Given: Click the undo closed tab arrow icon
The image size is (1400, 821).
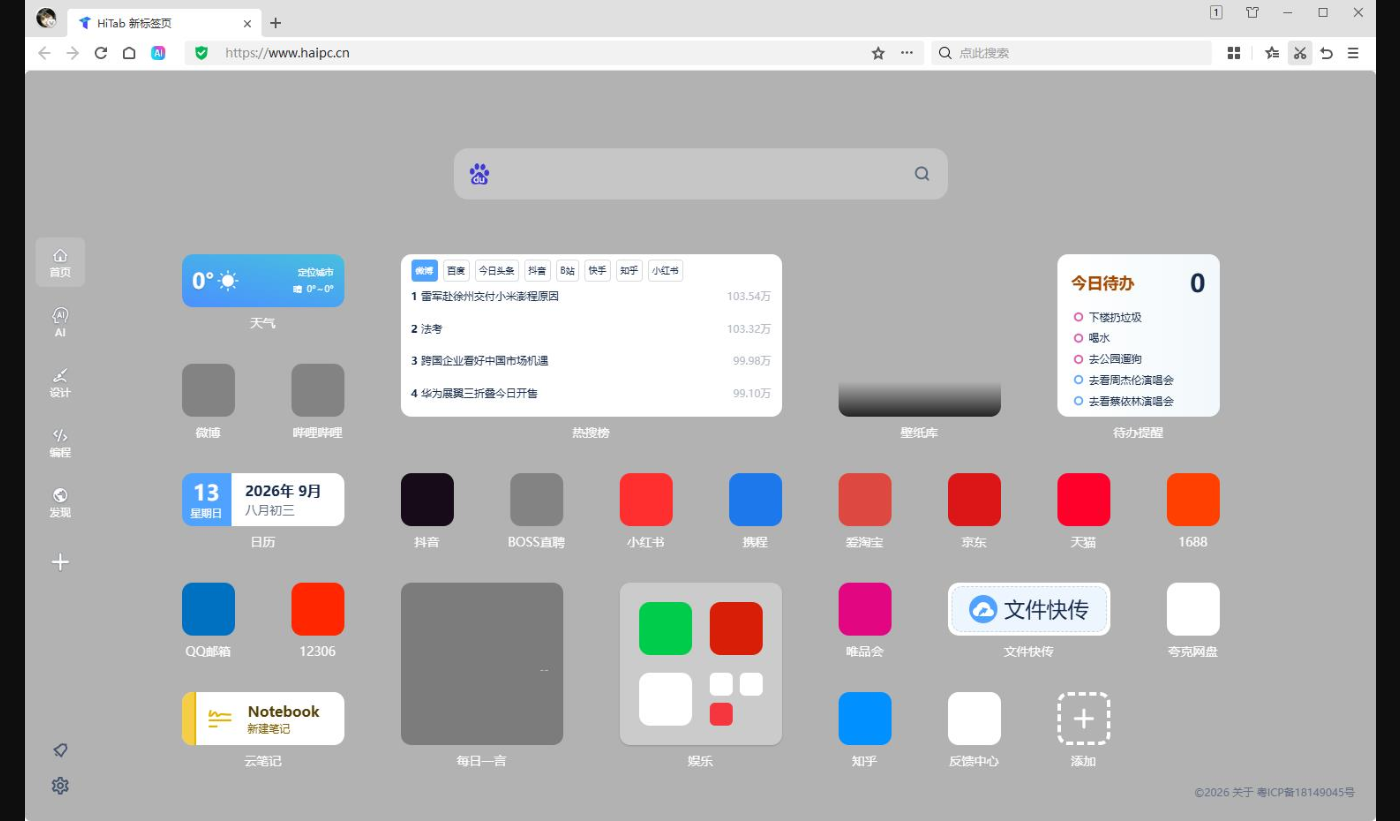Looking at the screenshot, I should click(x=1327, y=53).
